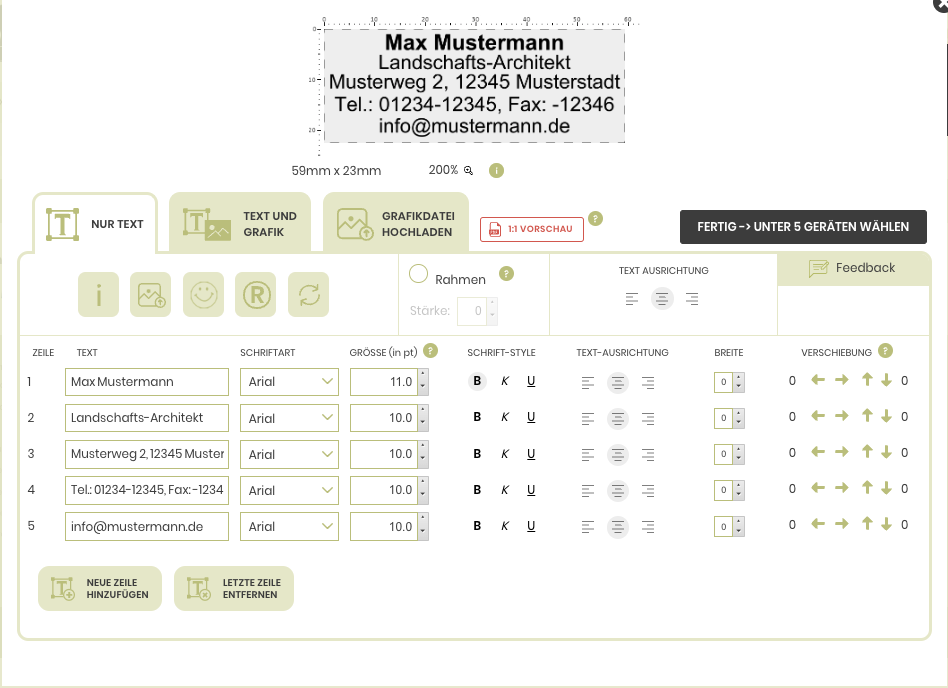Move row 3 text down arrow
This screenshot has width=948, height=688.
886,452
